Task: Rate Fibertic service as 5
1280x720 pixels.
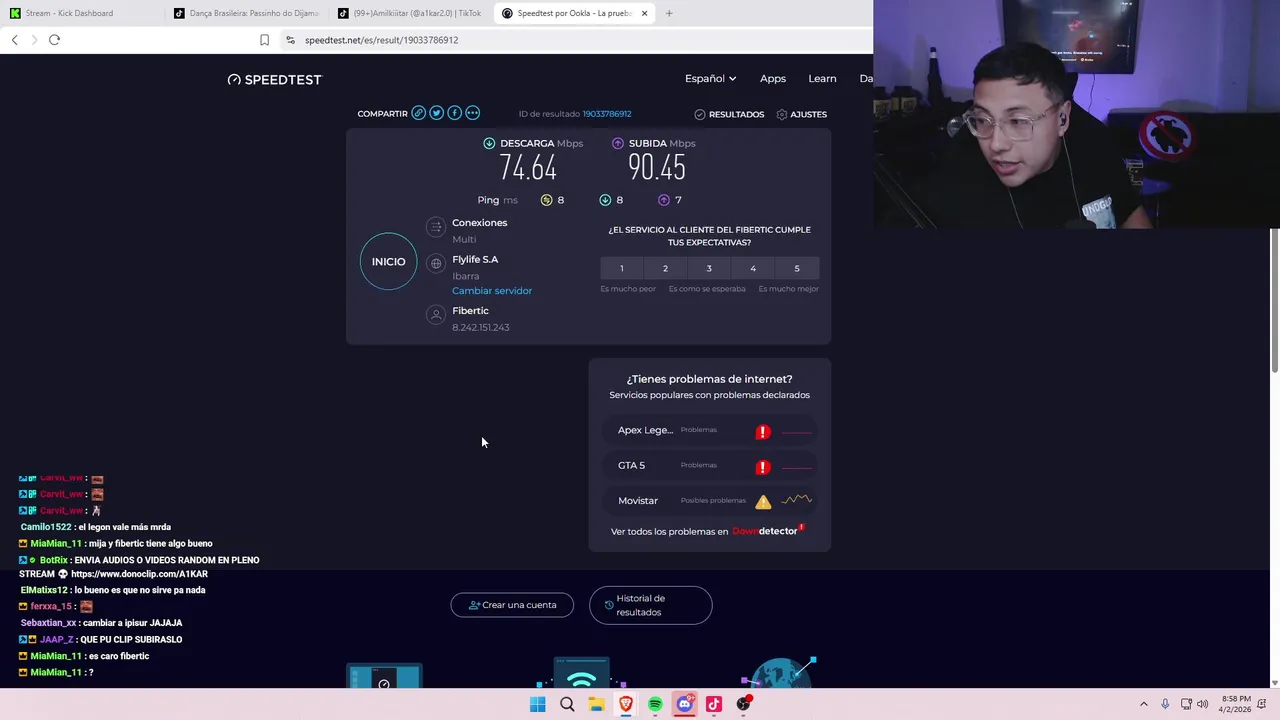Action: [797, 268]
